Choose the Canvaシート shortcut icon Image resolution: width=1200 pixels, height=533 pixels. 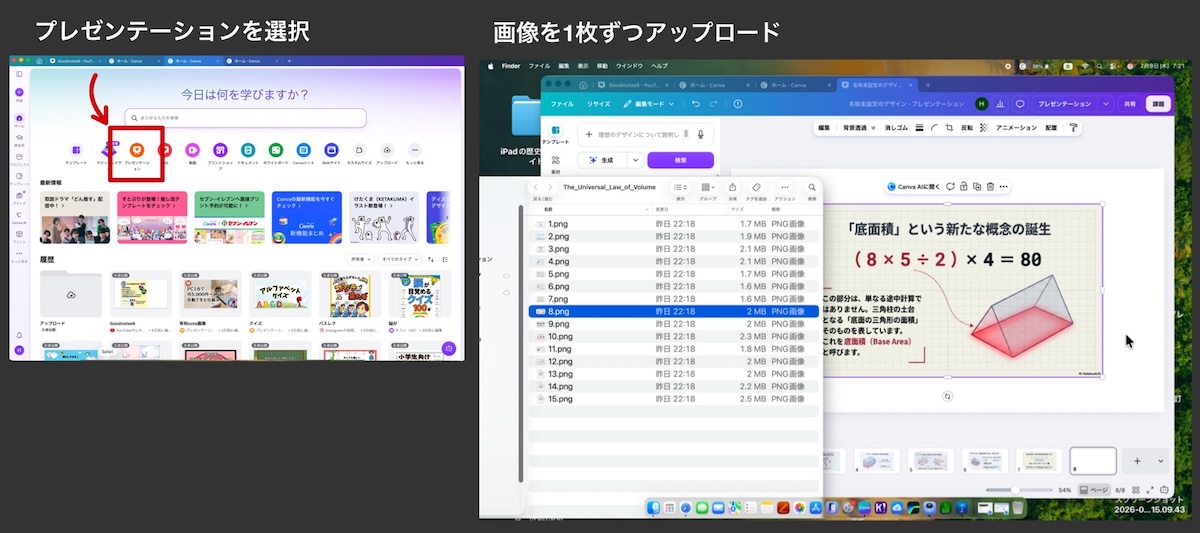pyautogui.click(x=303, y=149)
